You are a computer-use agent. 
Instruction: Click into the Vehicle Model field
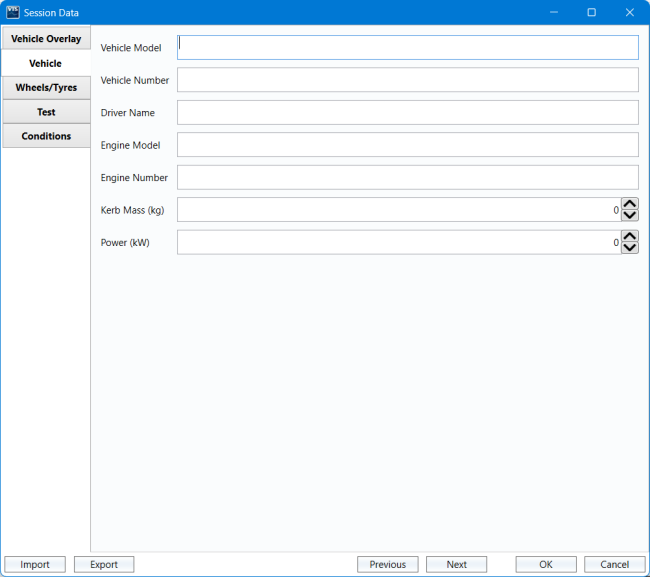407,48
